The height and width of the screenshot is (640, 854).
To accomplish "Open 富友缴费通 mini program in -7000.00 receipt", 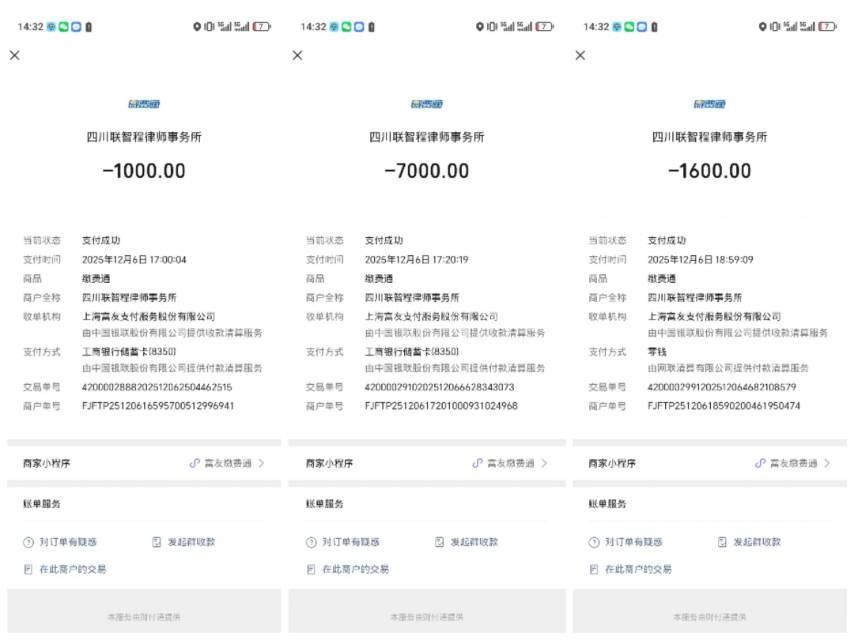I will [x=510, y=464].
